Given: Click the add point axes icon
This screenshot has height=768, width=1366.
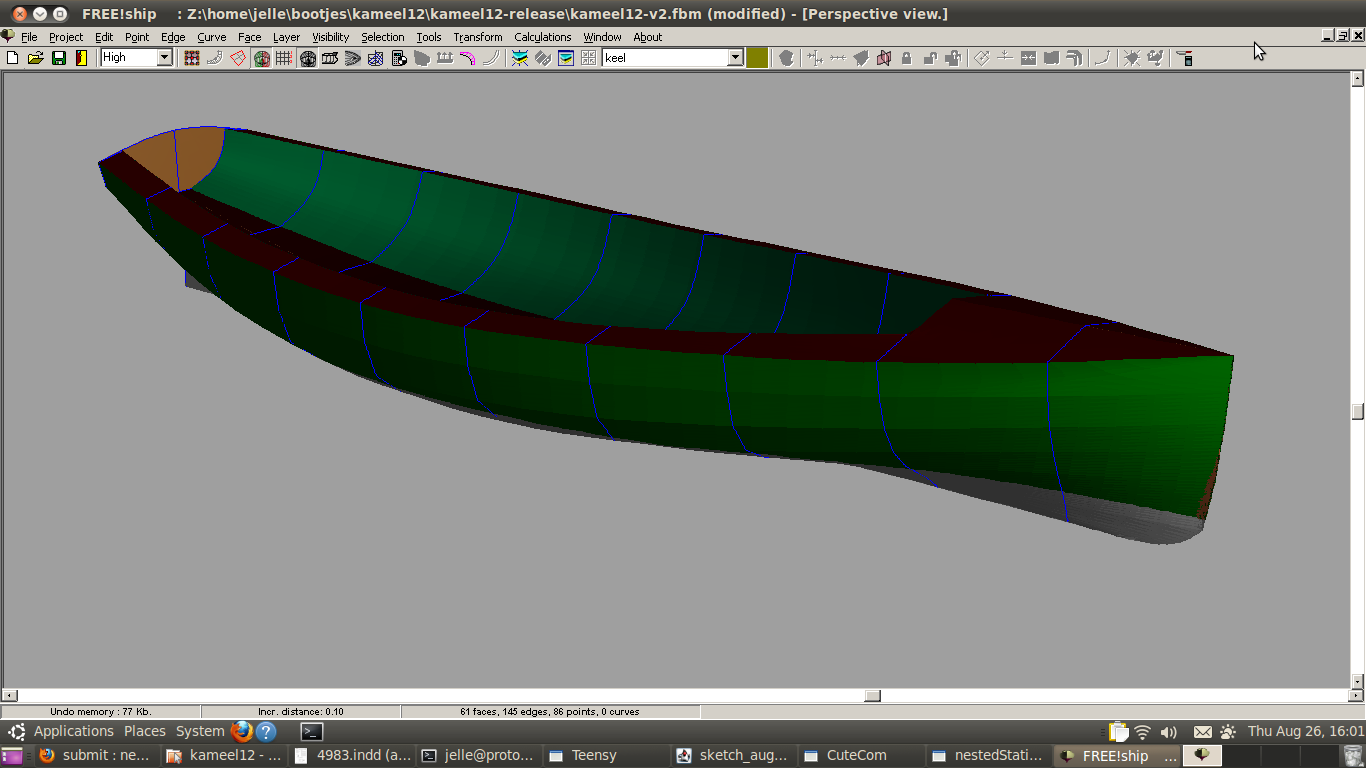Looking at the screenshot, I should pos(815,58).
